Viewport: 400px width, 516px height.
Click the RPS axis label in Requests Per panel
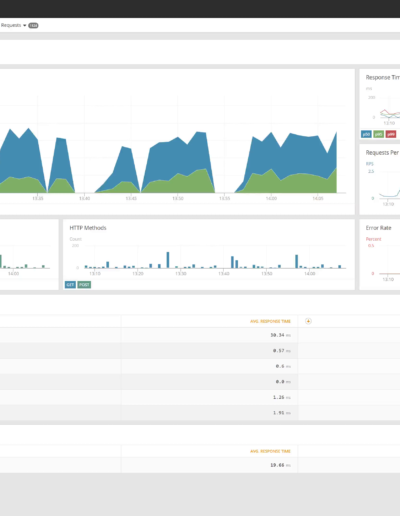pos(370,164)
